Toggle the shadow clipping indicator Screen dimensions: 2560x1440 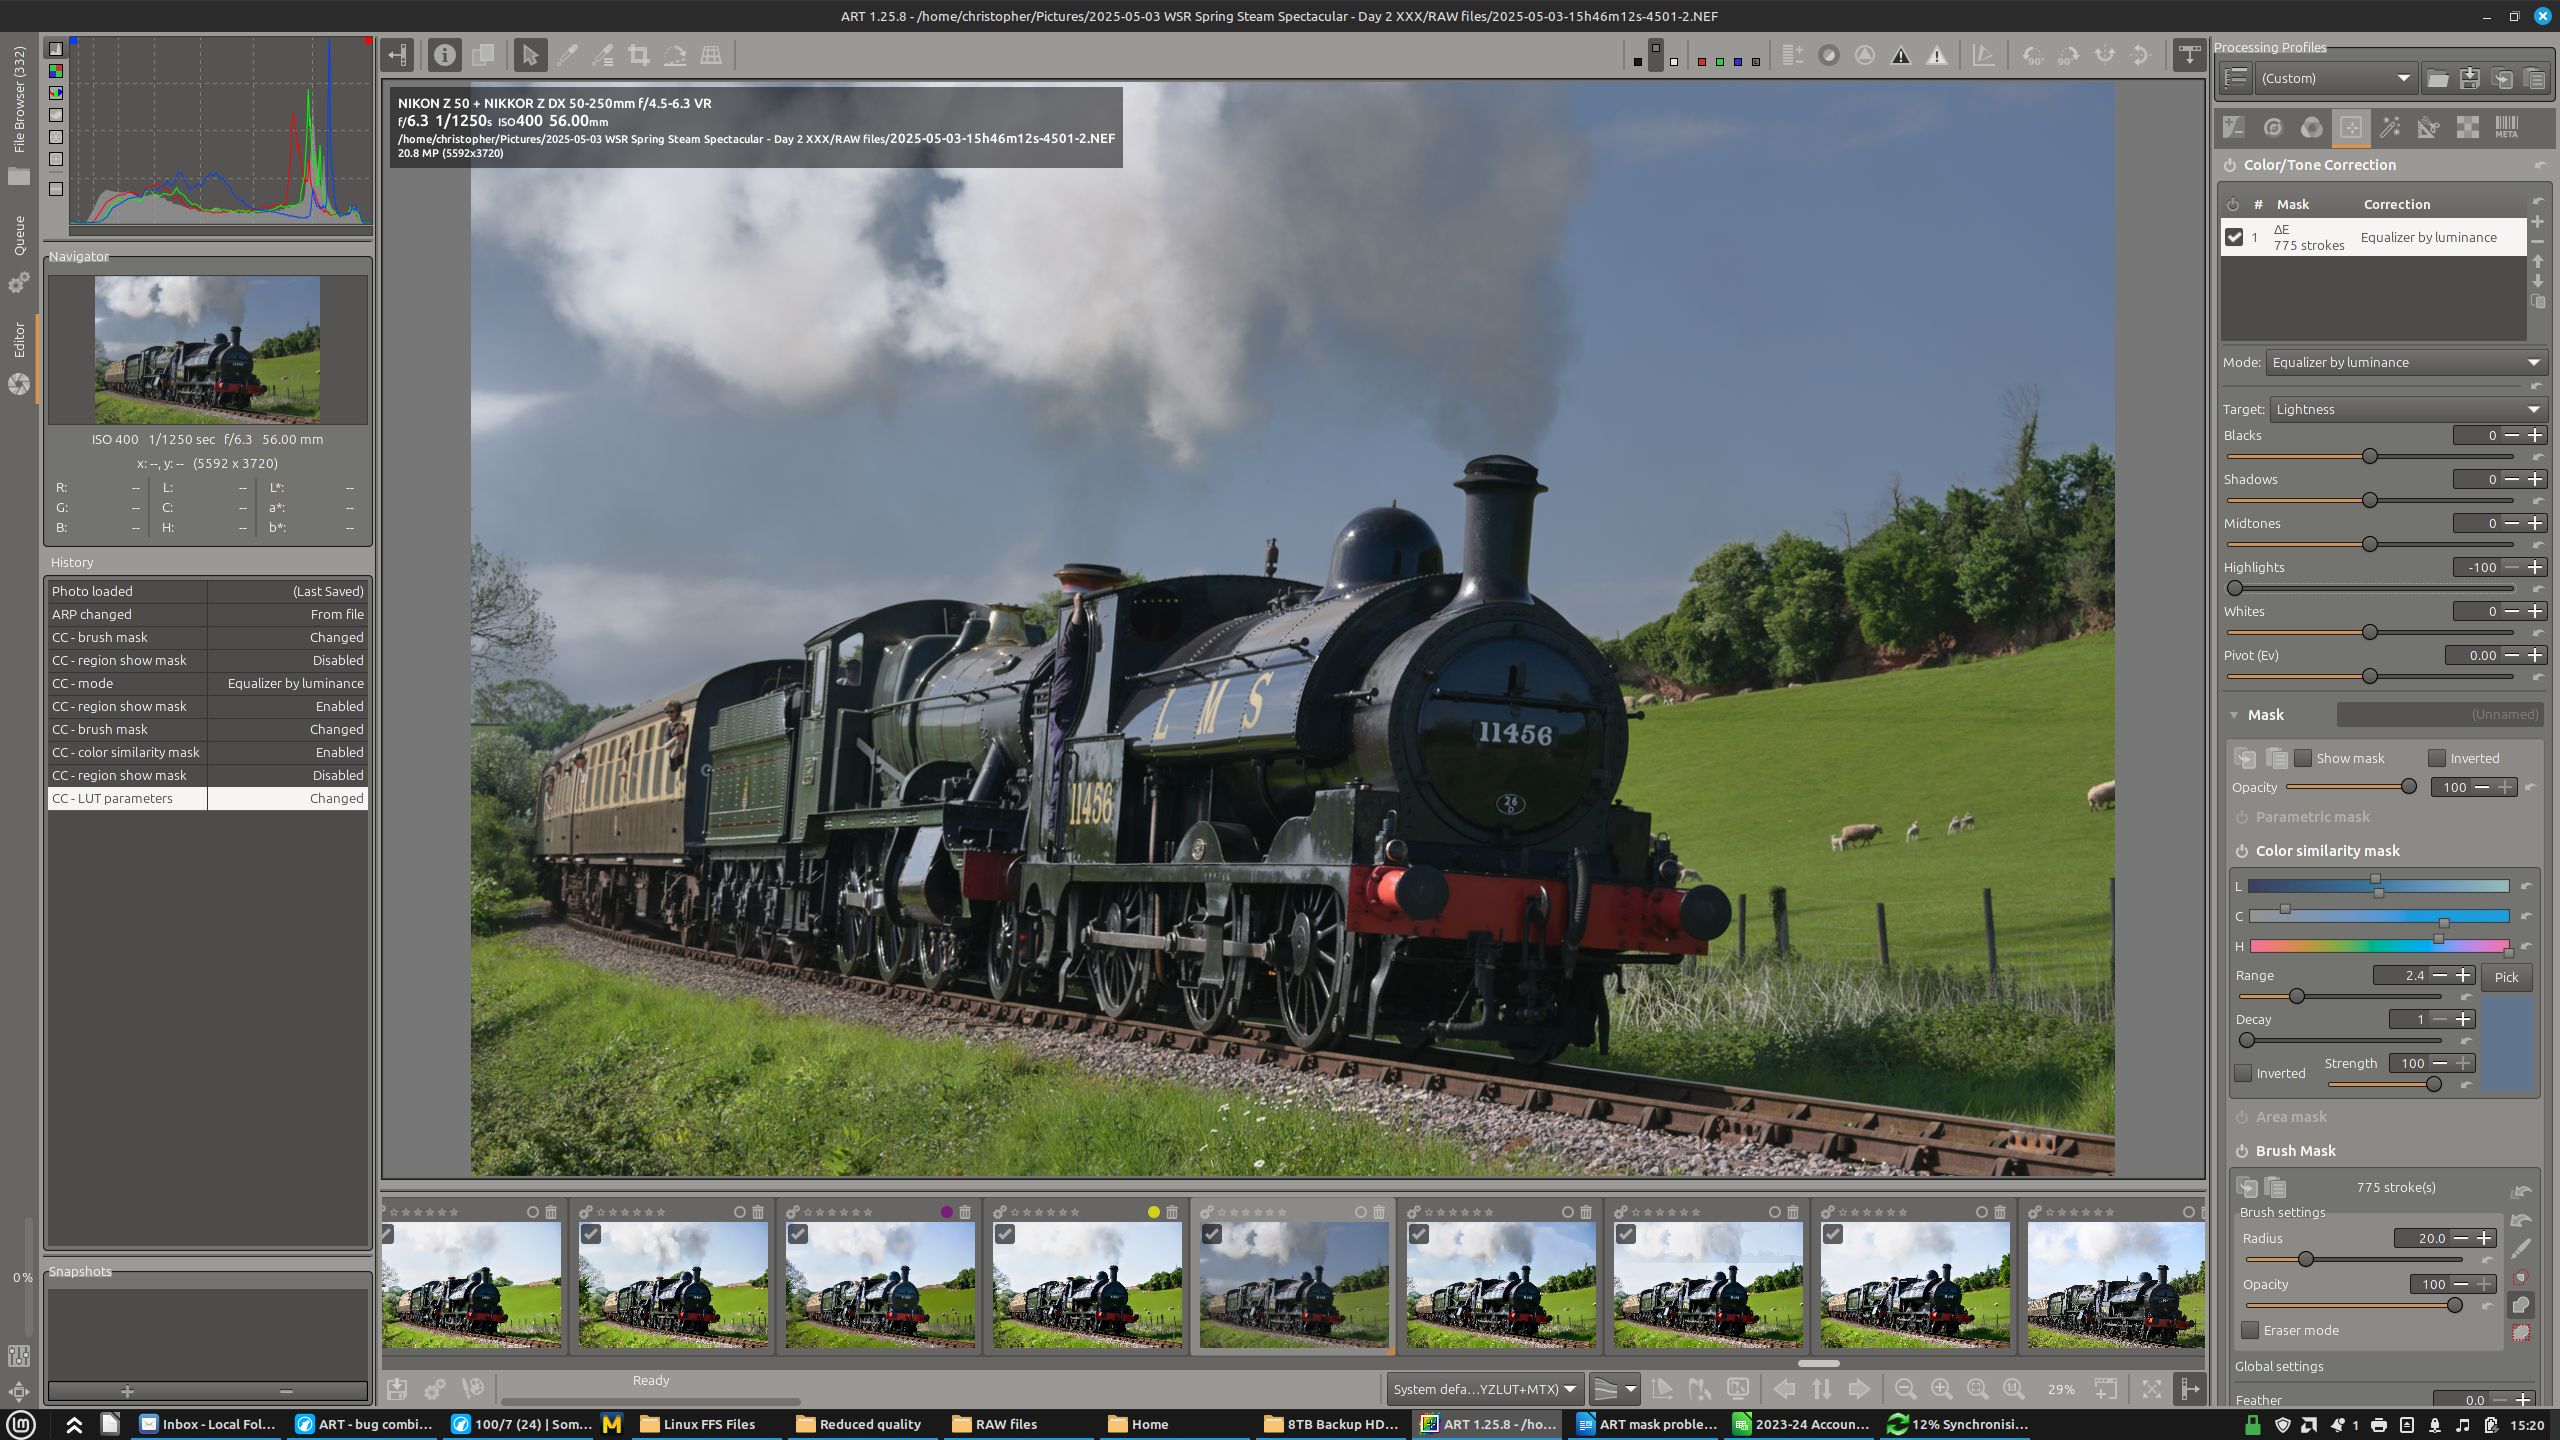(x=1901, y=56)
